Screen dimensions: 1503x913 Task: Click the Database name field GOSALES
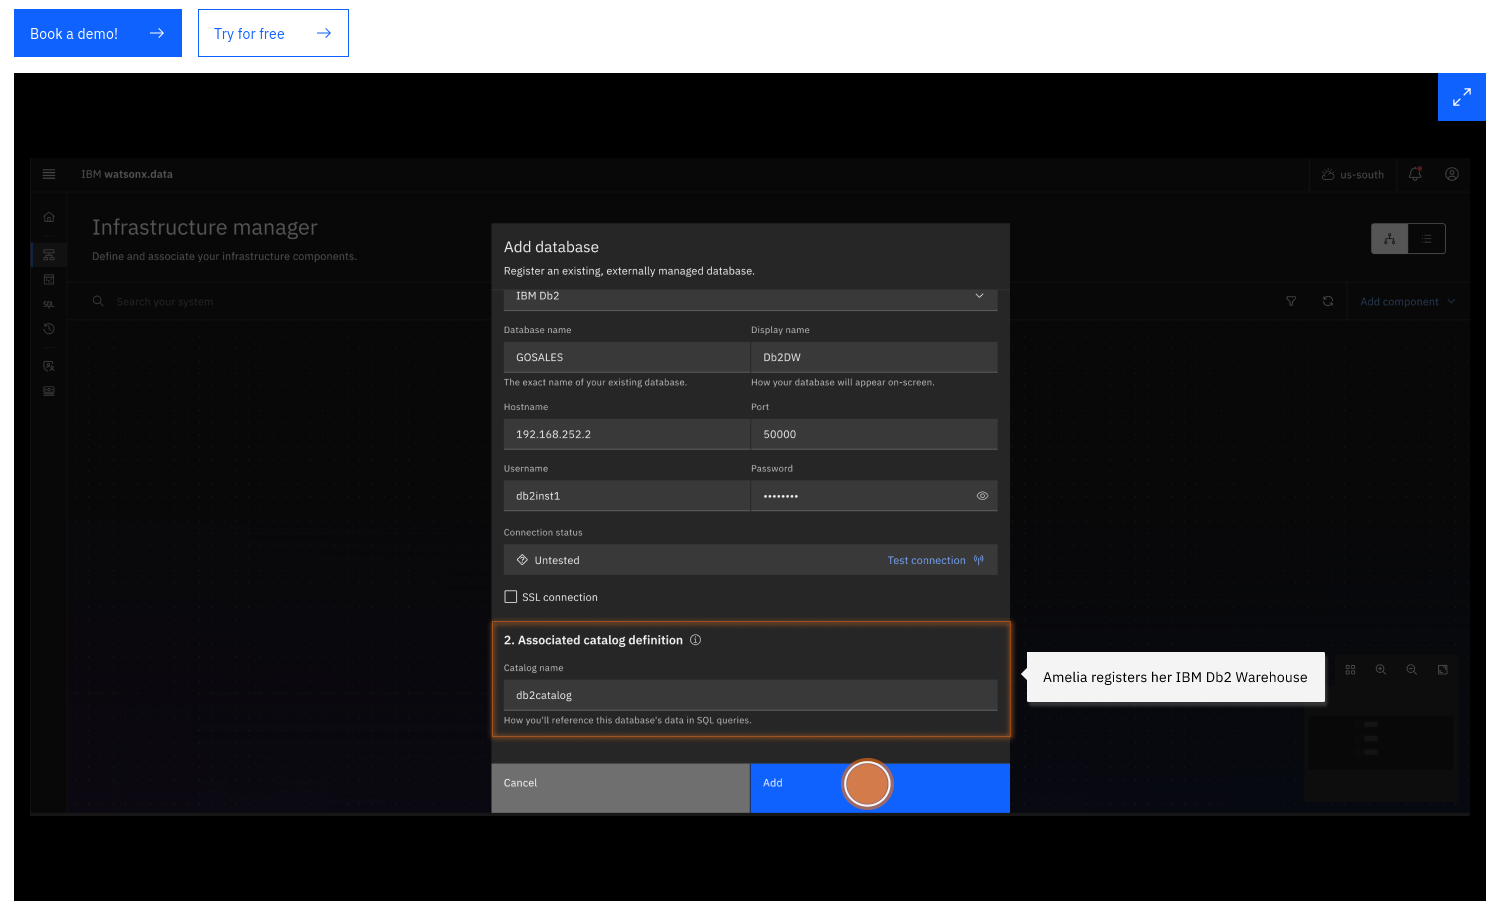(627, 357)
